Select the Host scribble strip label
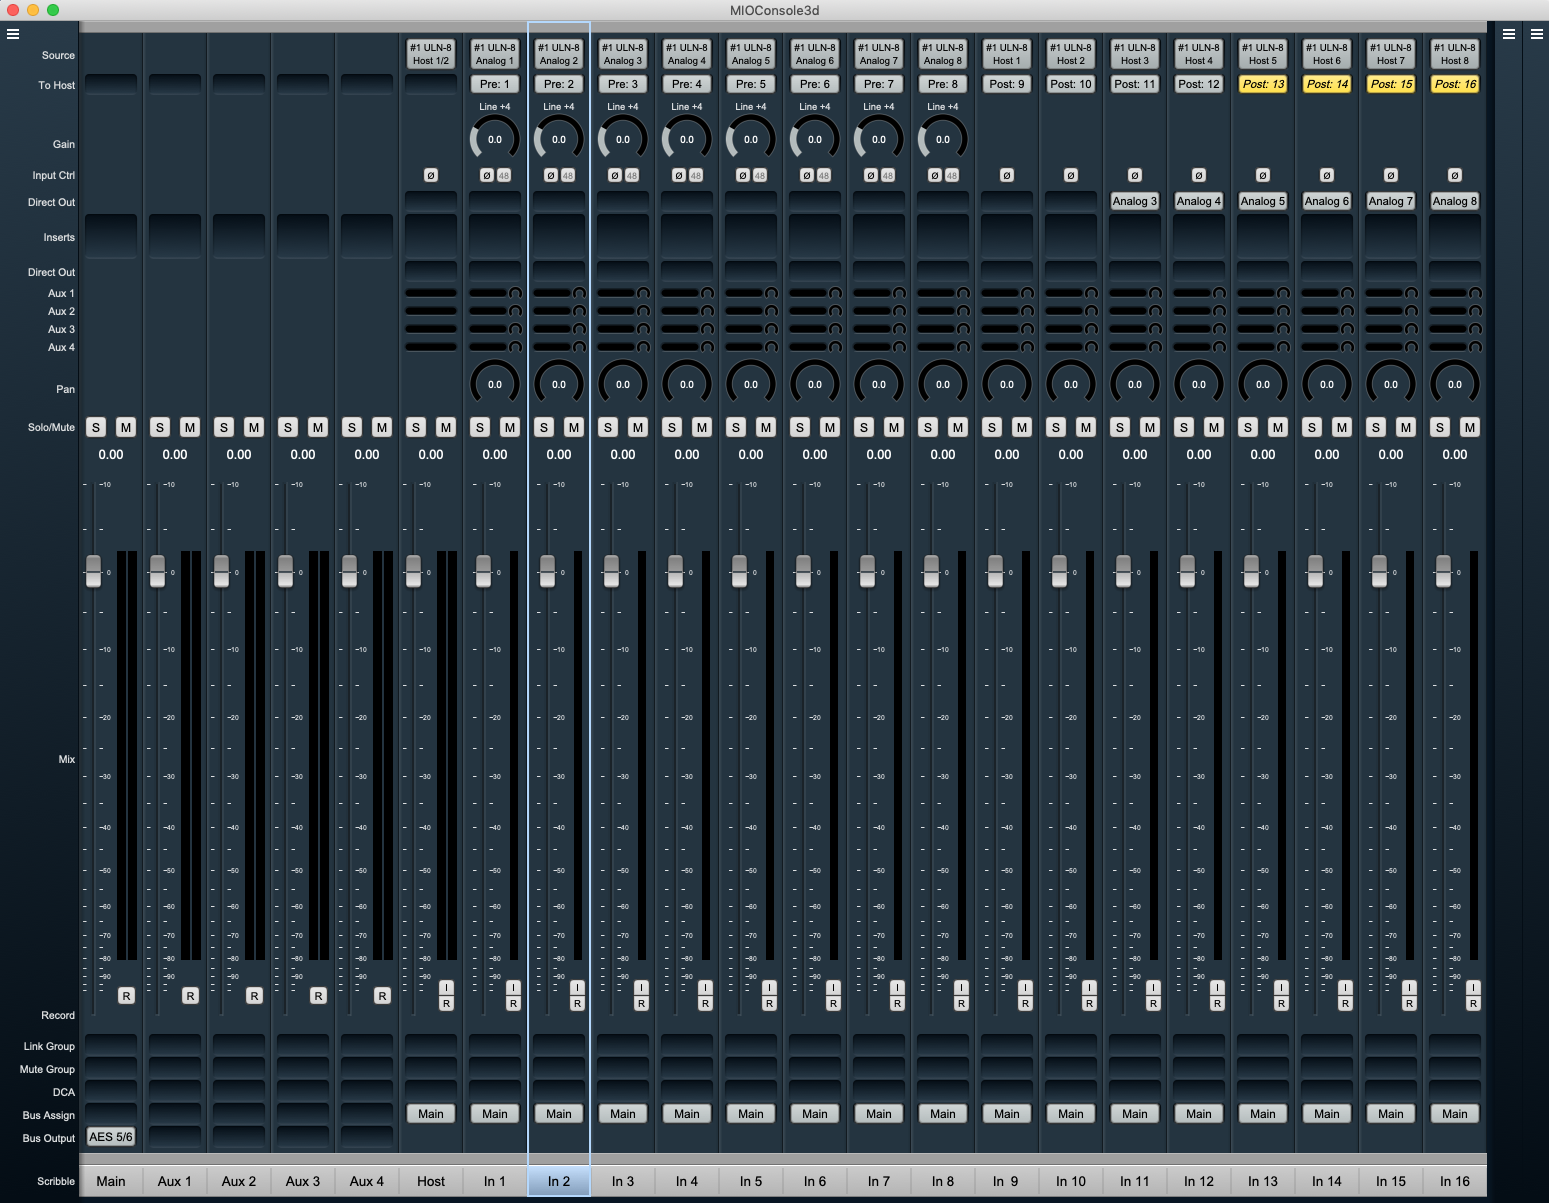 pos(431,1181)
